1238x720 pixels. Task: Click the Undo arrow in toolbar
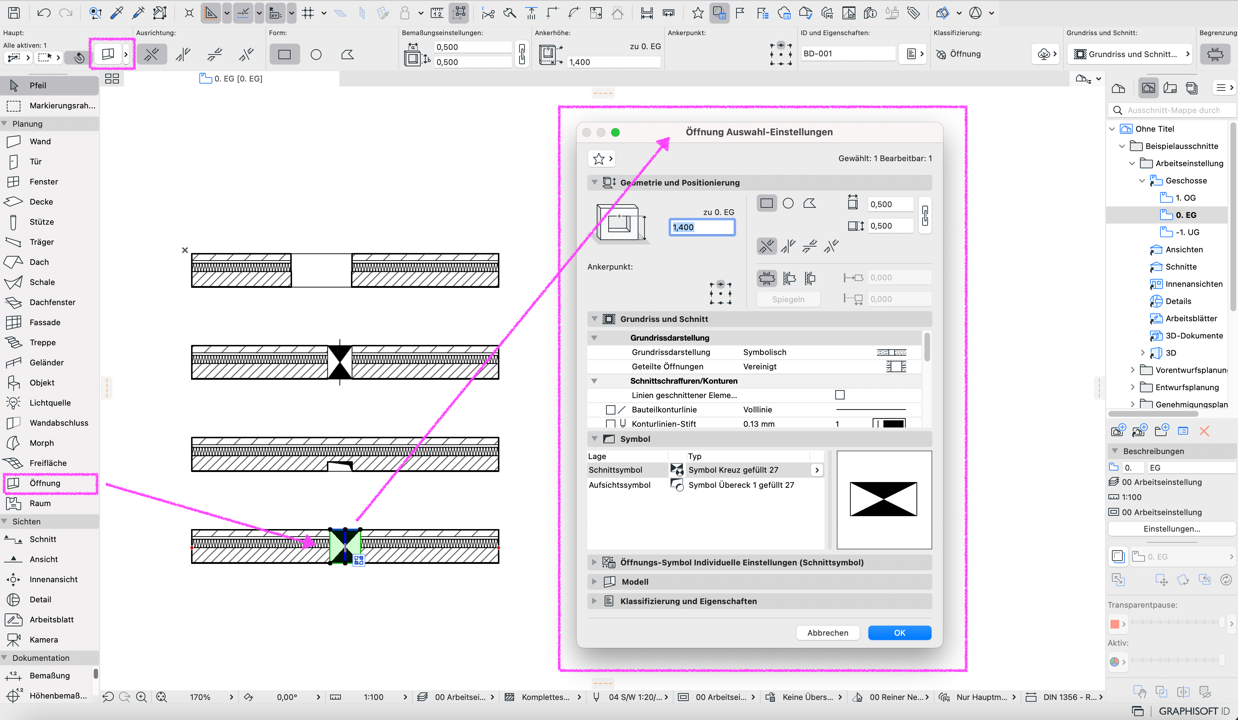point(44,13)
